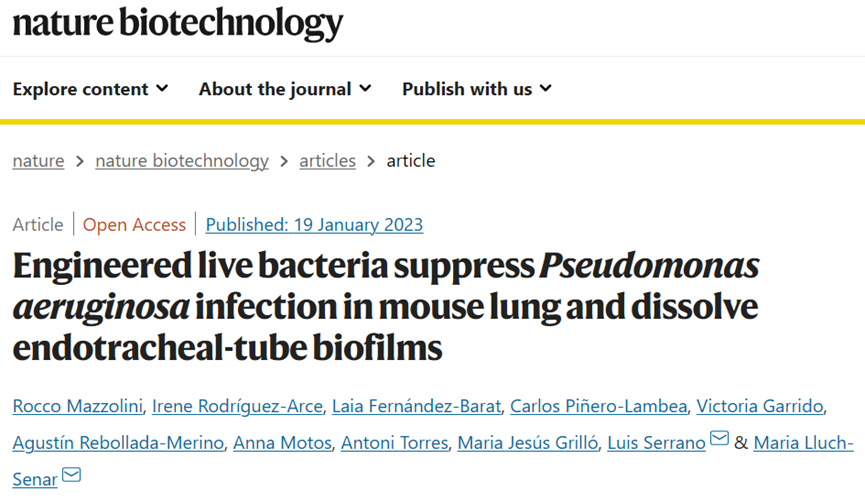The width and height of the screenshot is (865, 502).
Task: Select author Irene Rodríguez-Arce
Action: [x=238, y=406]
